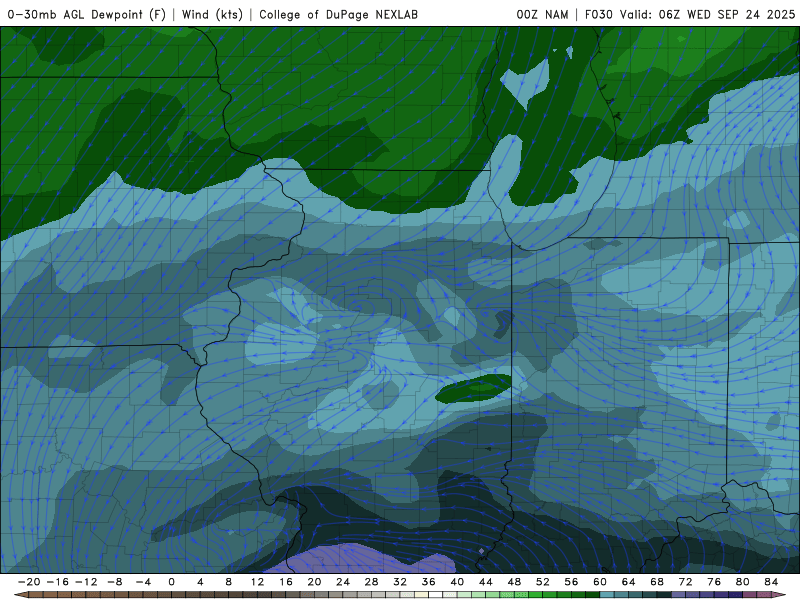Click the 4 label on the color scale

coord(200,582)
